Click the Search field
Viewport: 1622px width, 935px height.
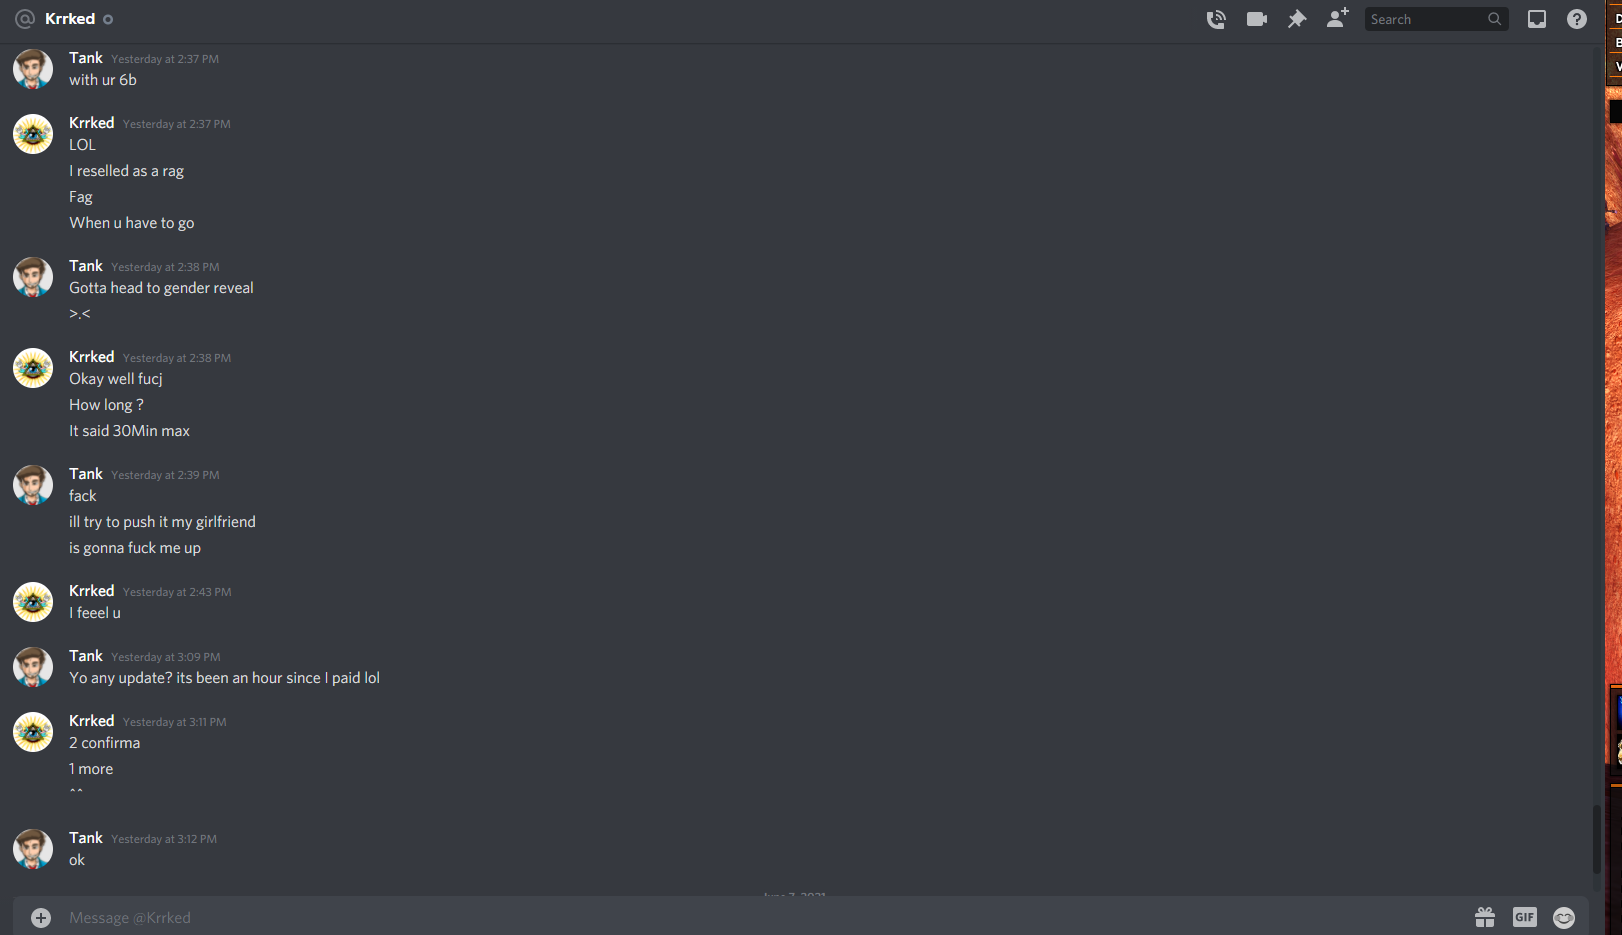tap(1436, 19)
